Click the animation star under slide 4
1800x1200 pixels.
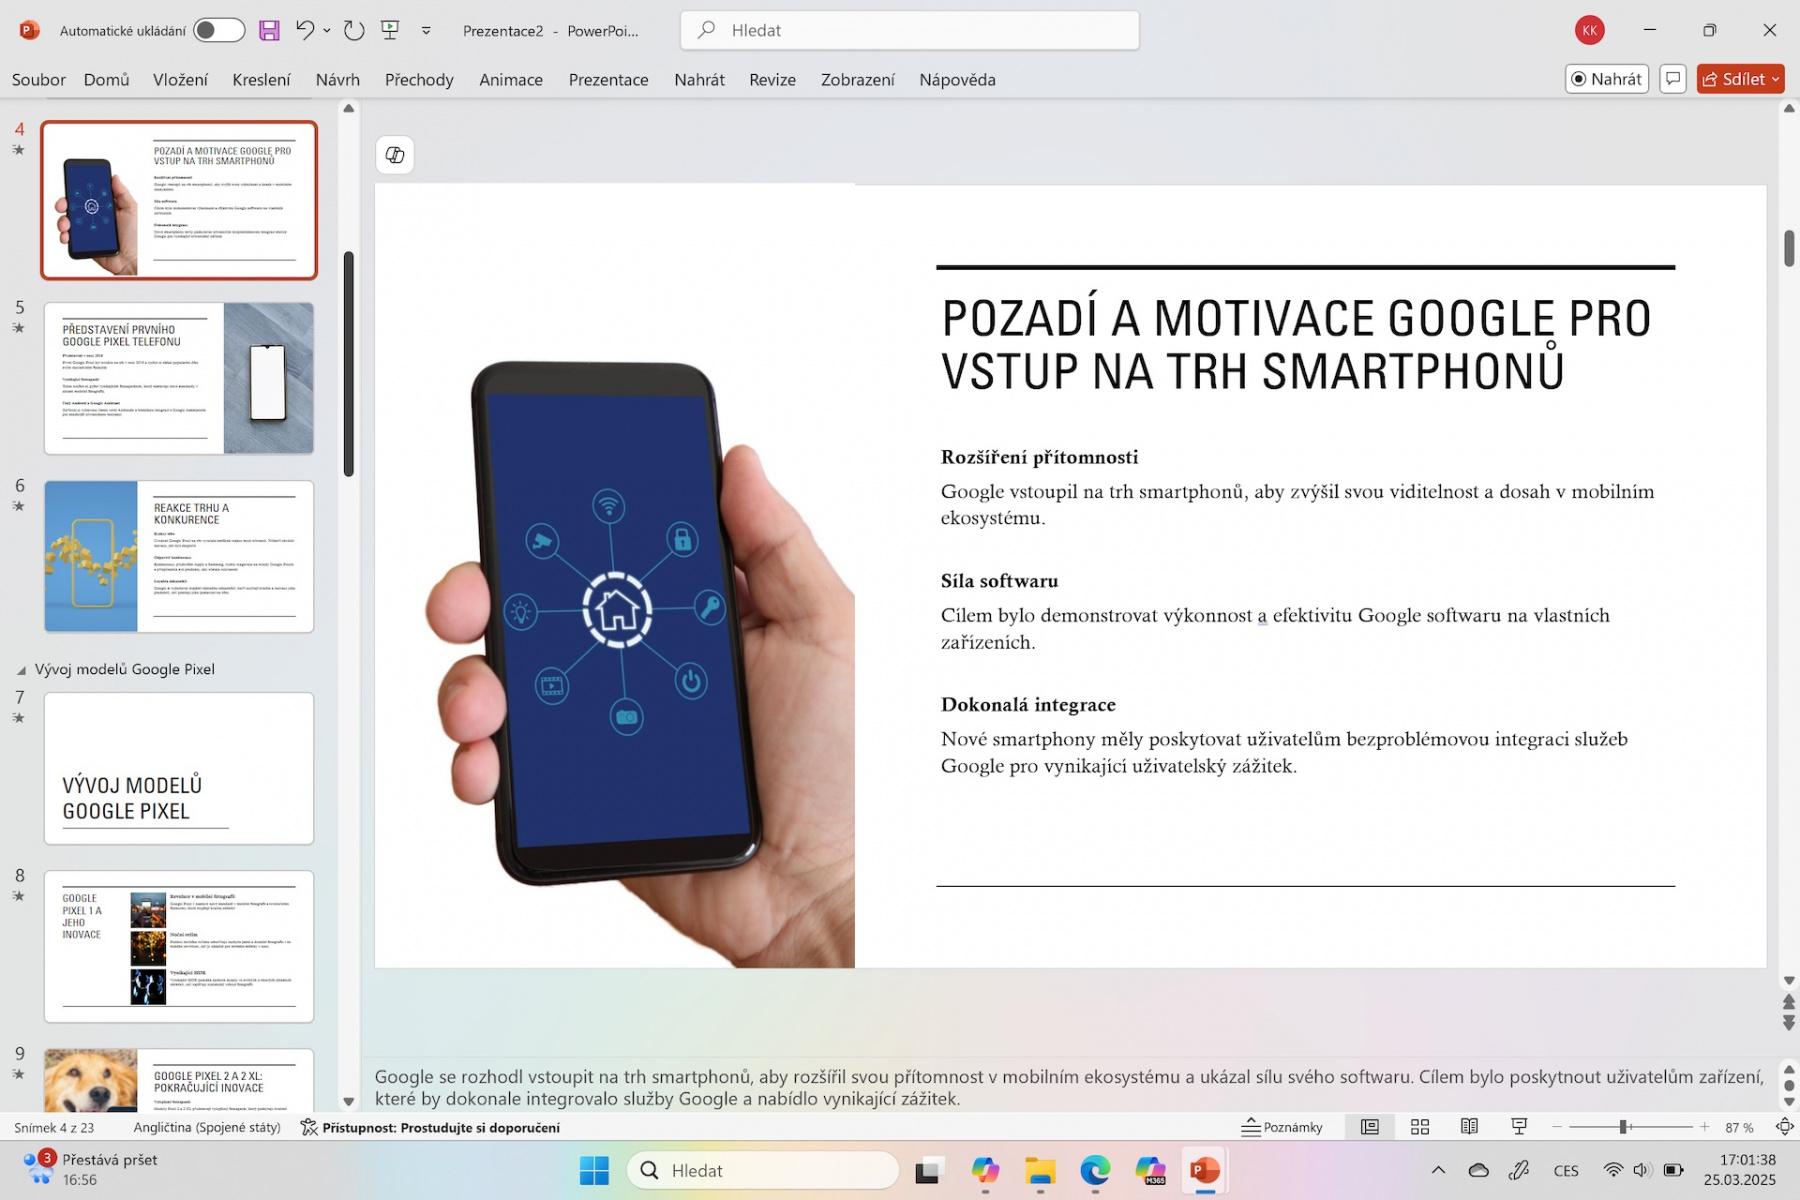click(18, 150)
